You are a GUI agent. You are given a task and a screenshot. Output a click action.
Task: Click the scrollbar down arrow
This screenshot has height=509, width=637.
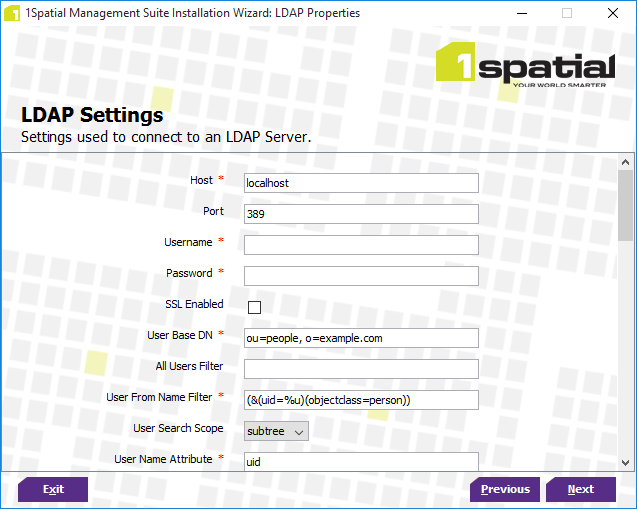[x=625, y=462]
